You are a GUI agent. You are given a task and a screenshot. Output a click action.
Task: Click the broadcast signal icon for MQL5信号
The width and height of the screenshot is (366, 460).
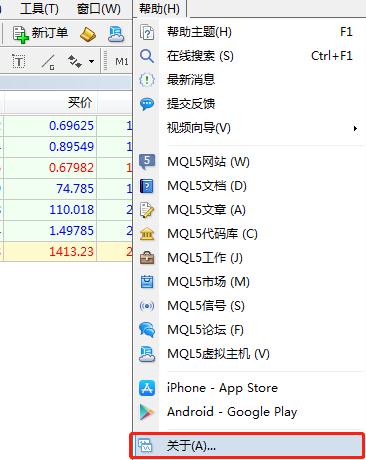[147, 306]
